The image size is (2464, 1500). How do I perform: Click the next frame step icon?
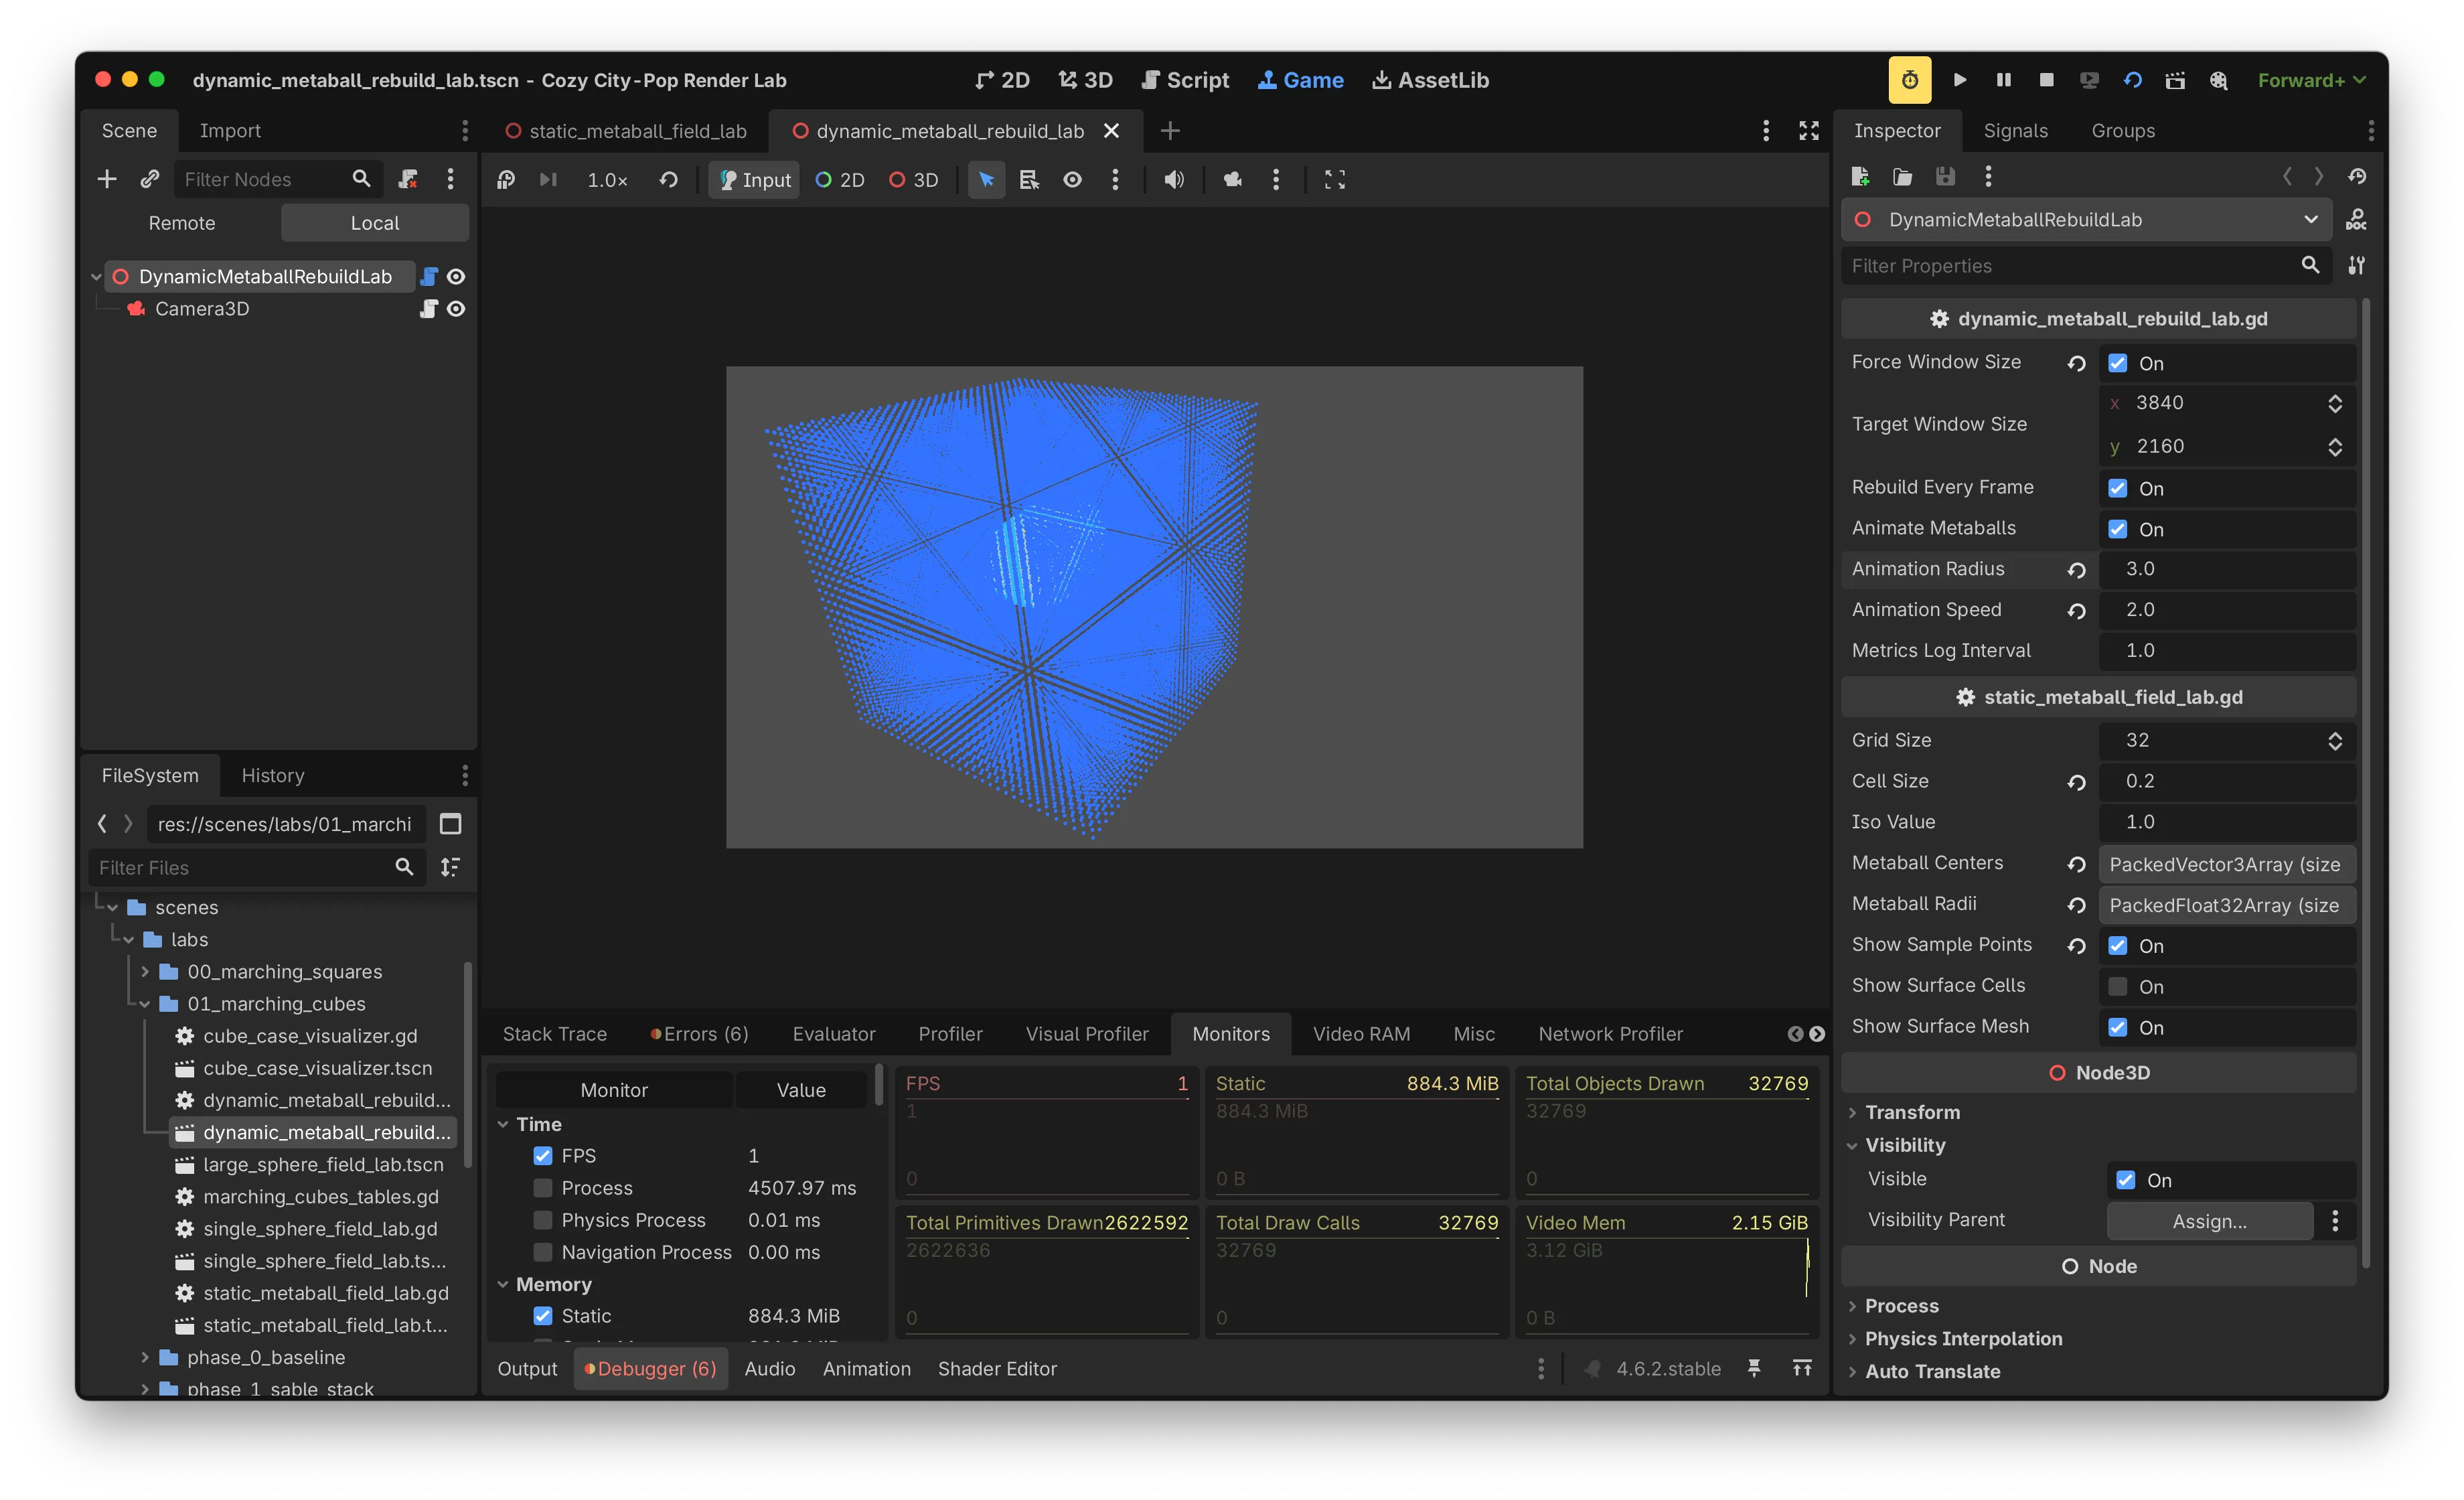[548, 179]
